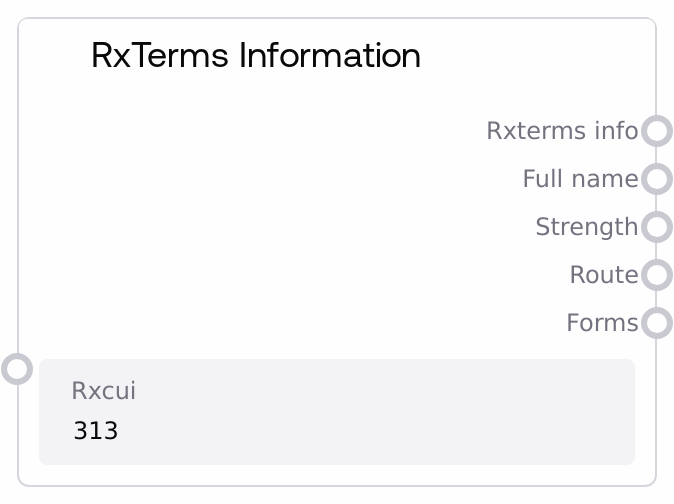The width and height of the screenshot is (674, 504).
Task: Click the 'Rxterms info' output label
Action: coord(561,131)
